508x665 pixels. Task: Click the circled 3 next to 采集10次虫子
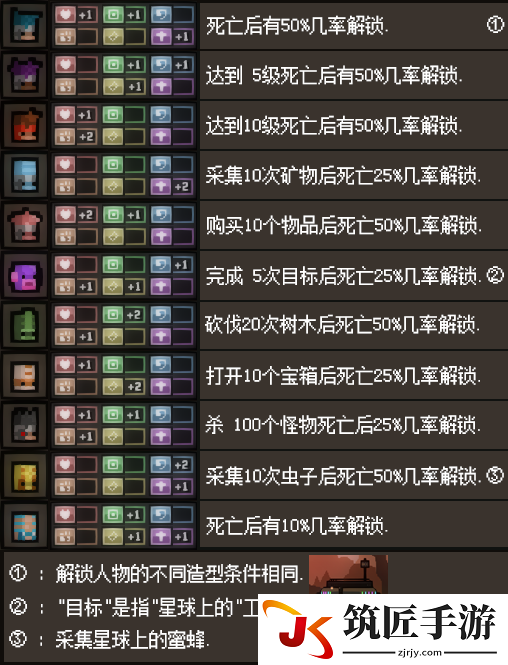(x=495, y=475)
